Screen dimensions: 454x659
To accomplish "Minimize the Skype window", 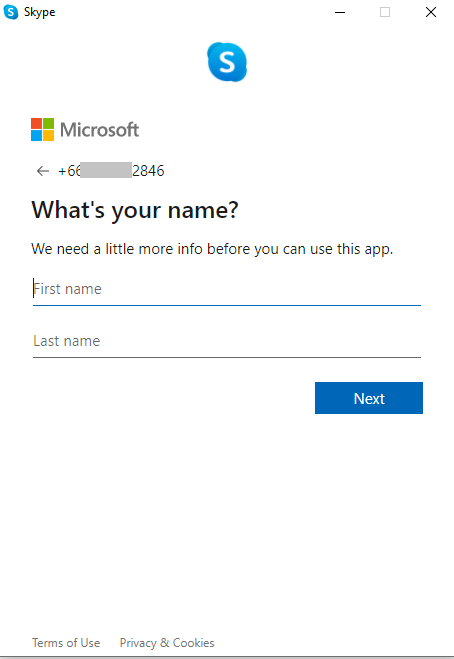I will 340,12.
